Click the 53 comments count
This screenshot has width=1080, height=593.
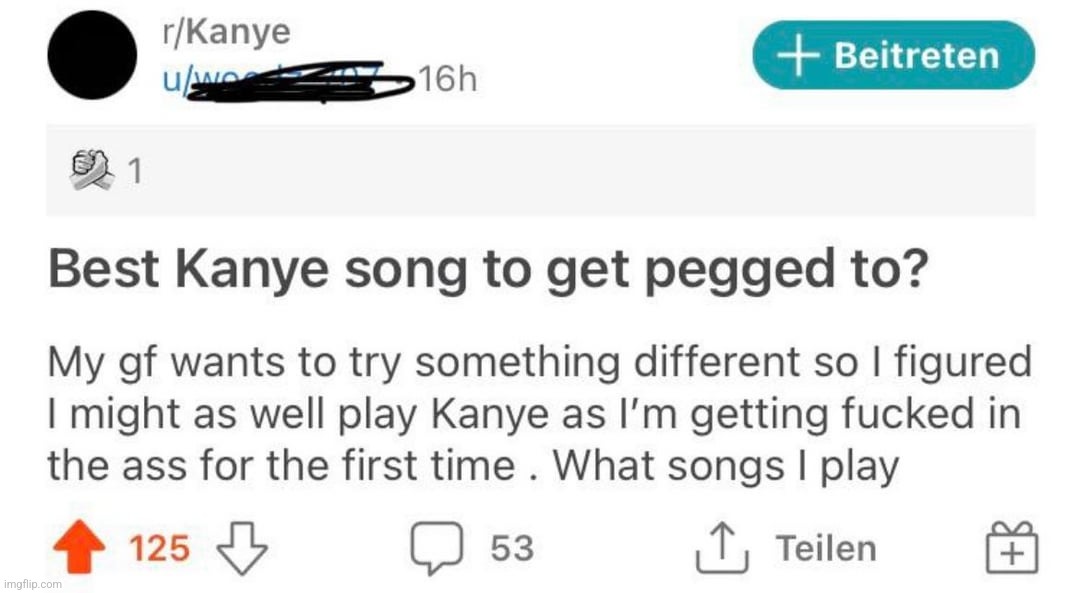(512, 549)
